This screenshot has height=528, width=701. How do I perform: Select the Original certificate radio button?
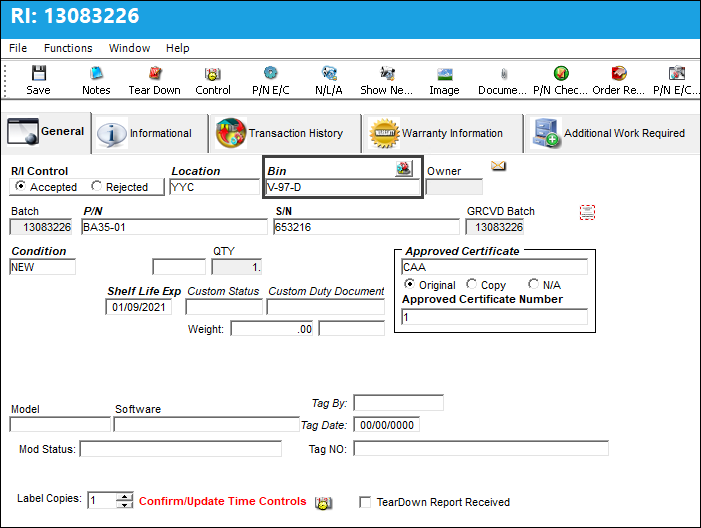coord(409,284)
